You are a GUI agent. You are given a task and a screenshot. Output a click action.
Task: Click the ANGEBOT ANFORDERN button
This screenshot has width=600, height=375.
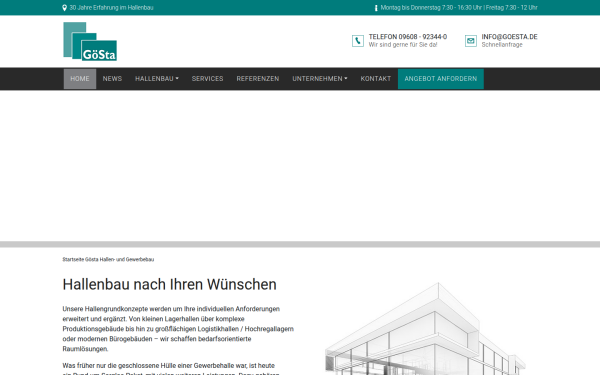pos(441,79)
